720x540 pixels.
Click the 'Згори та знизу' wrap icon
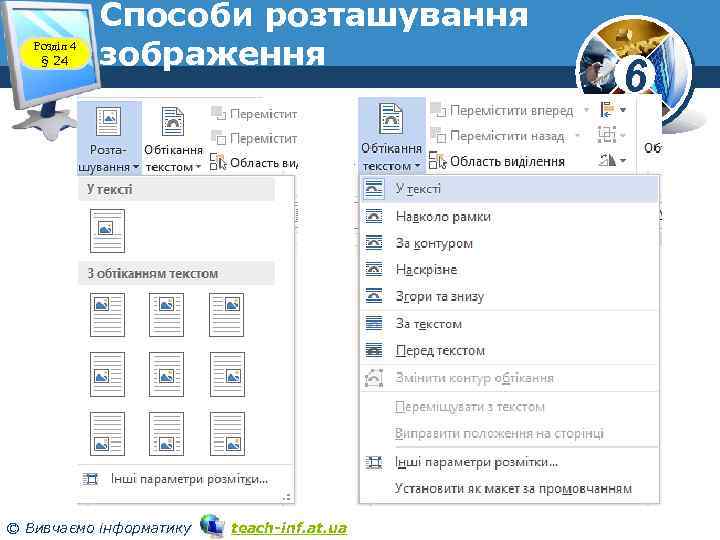(x=374, y=296)
